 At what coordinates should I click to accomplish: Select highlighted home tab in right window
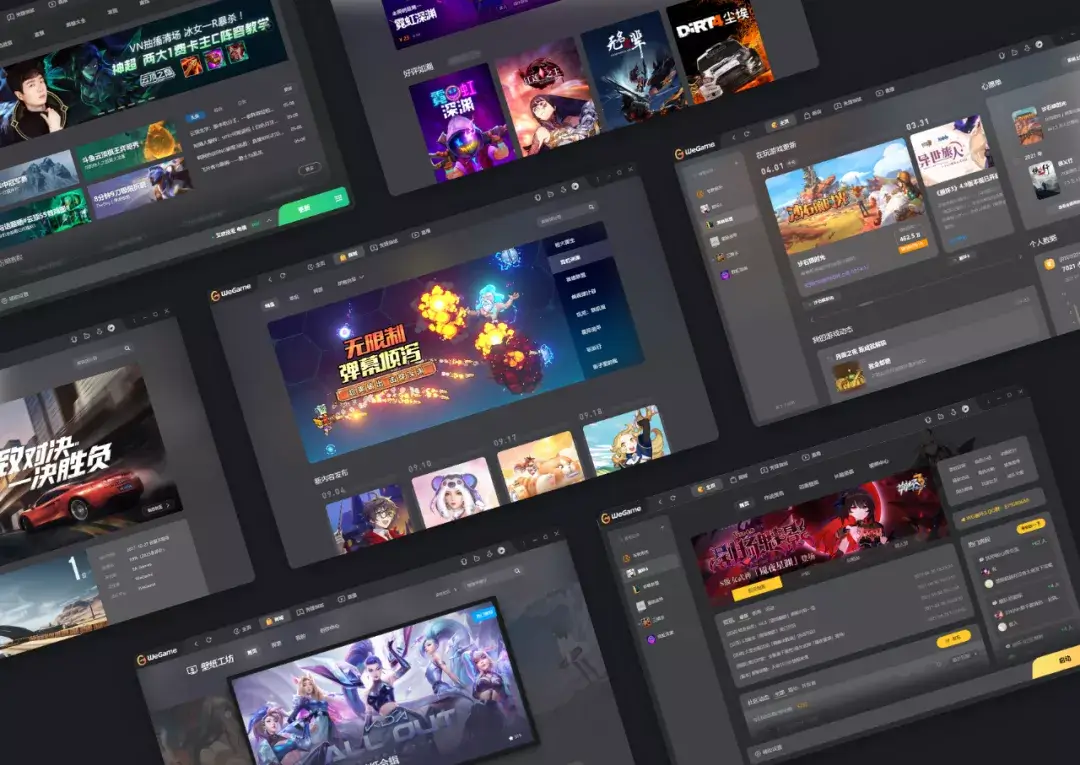(781, 123)
